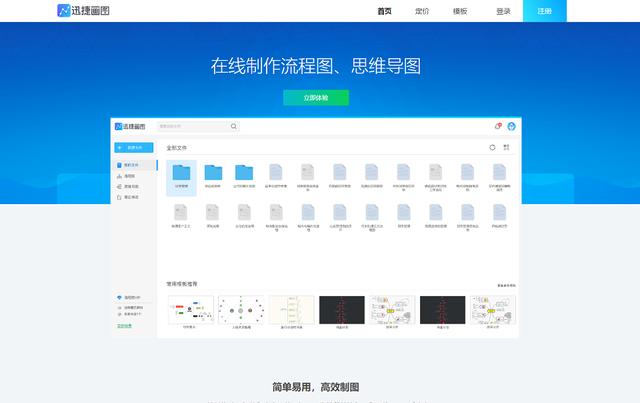Image resolution: width=640 pixels, height=403 pixels.
Task: Open the 首页 navigation tab
Action: (x=384, y=11)
